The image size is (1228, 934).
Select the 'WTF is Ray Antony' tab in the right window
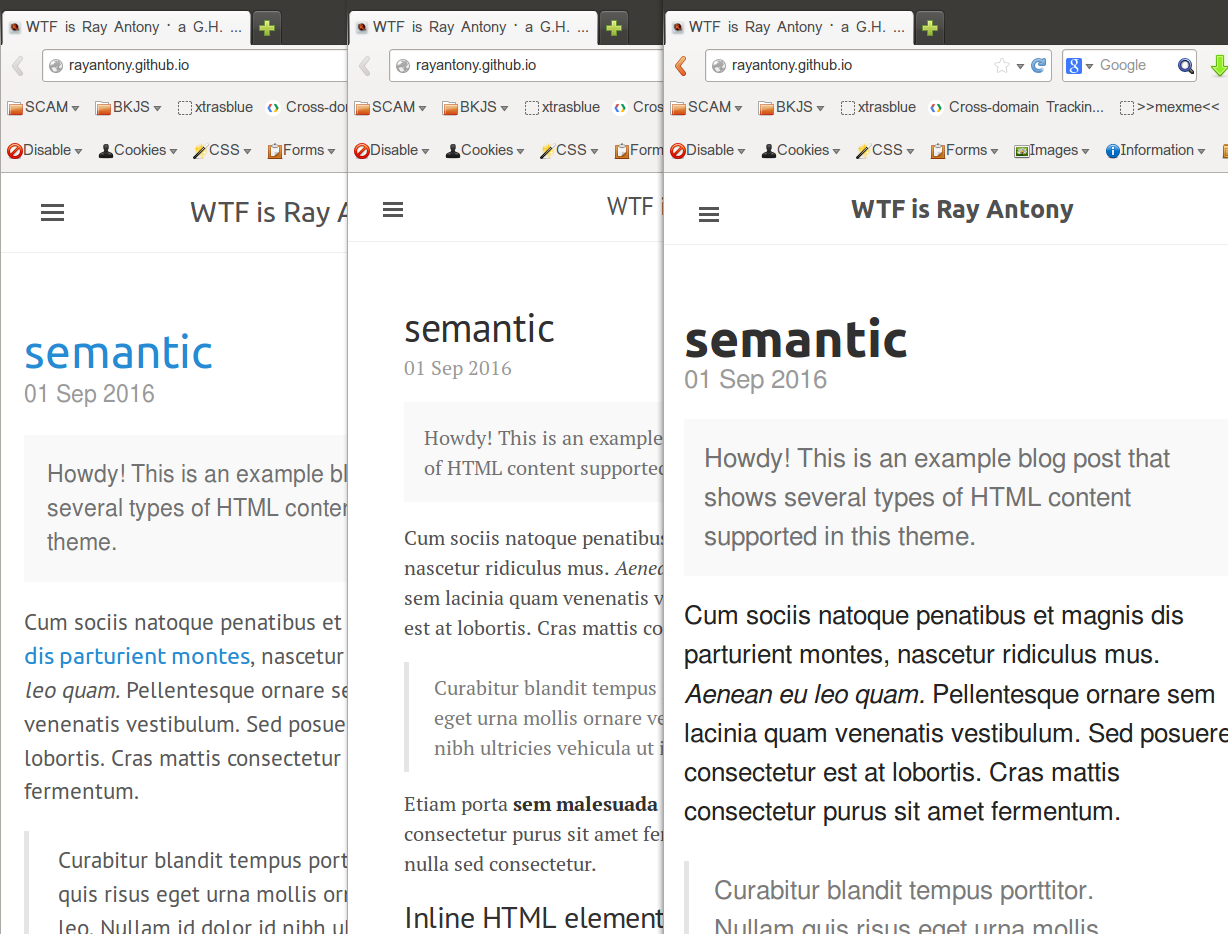click(x=788, y=27)
